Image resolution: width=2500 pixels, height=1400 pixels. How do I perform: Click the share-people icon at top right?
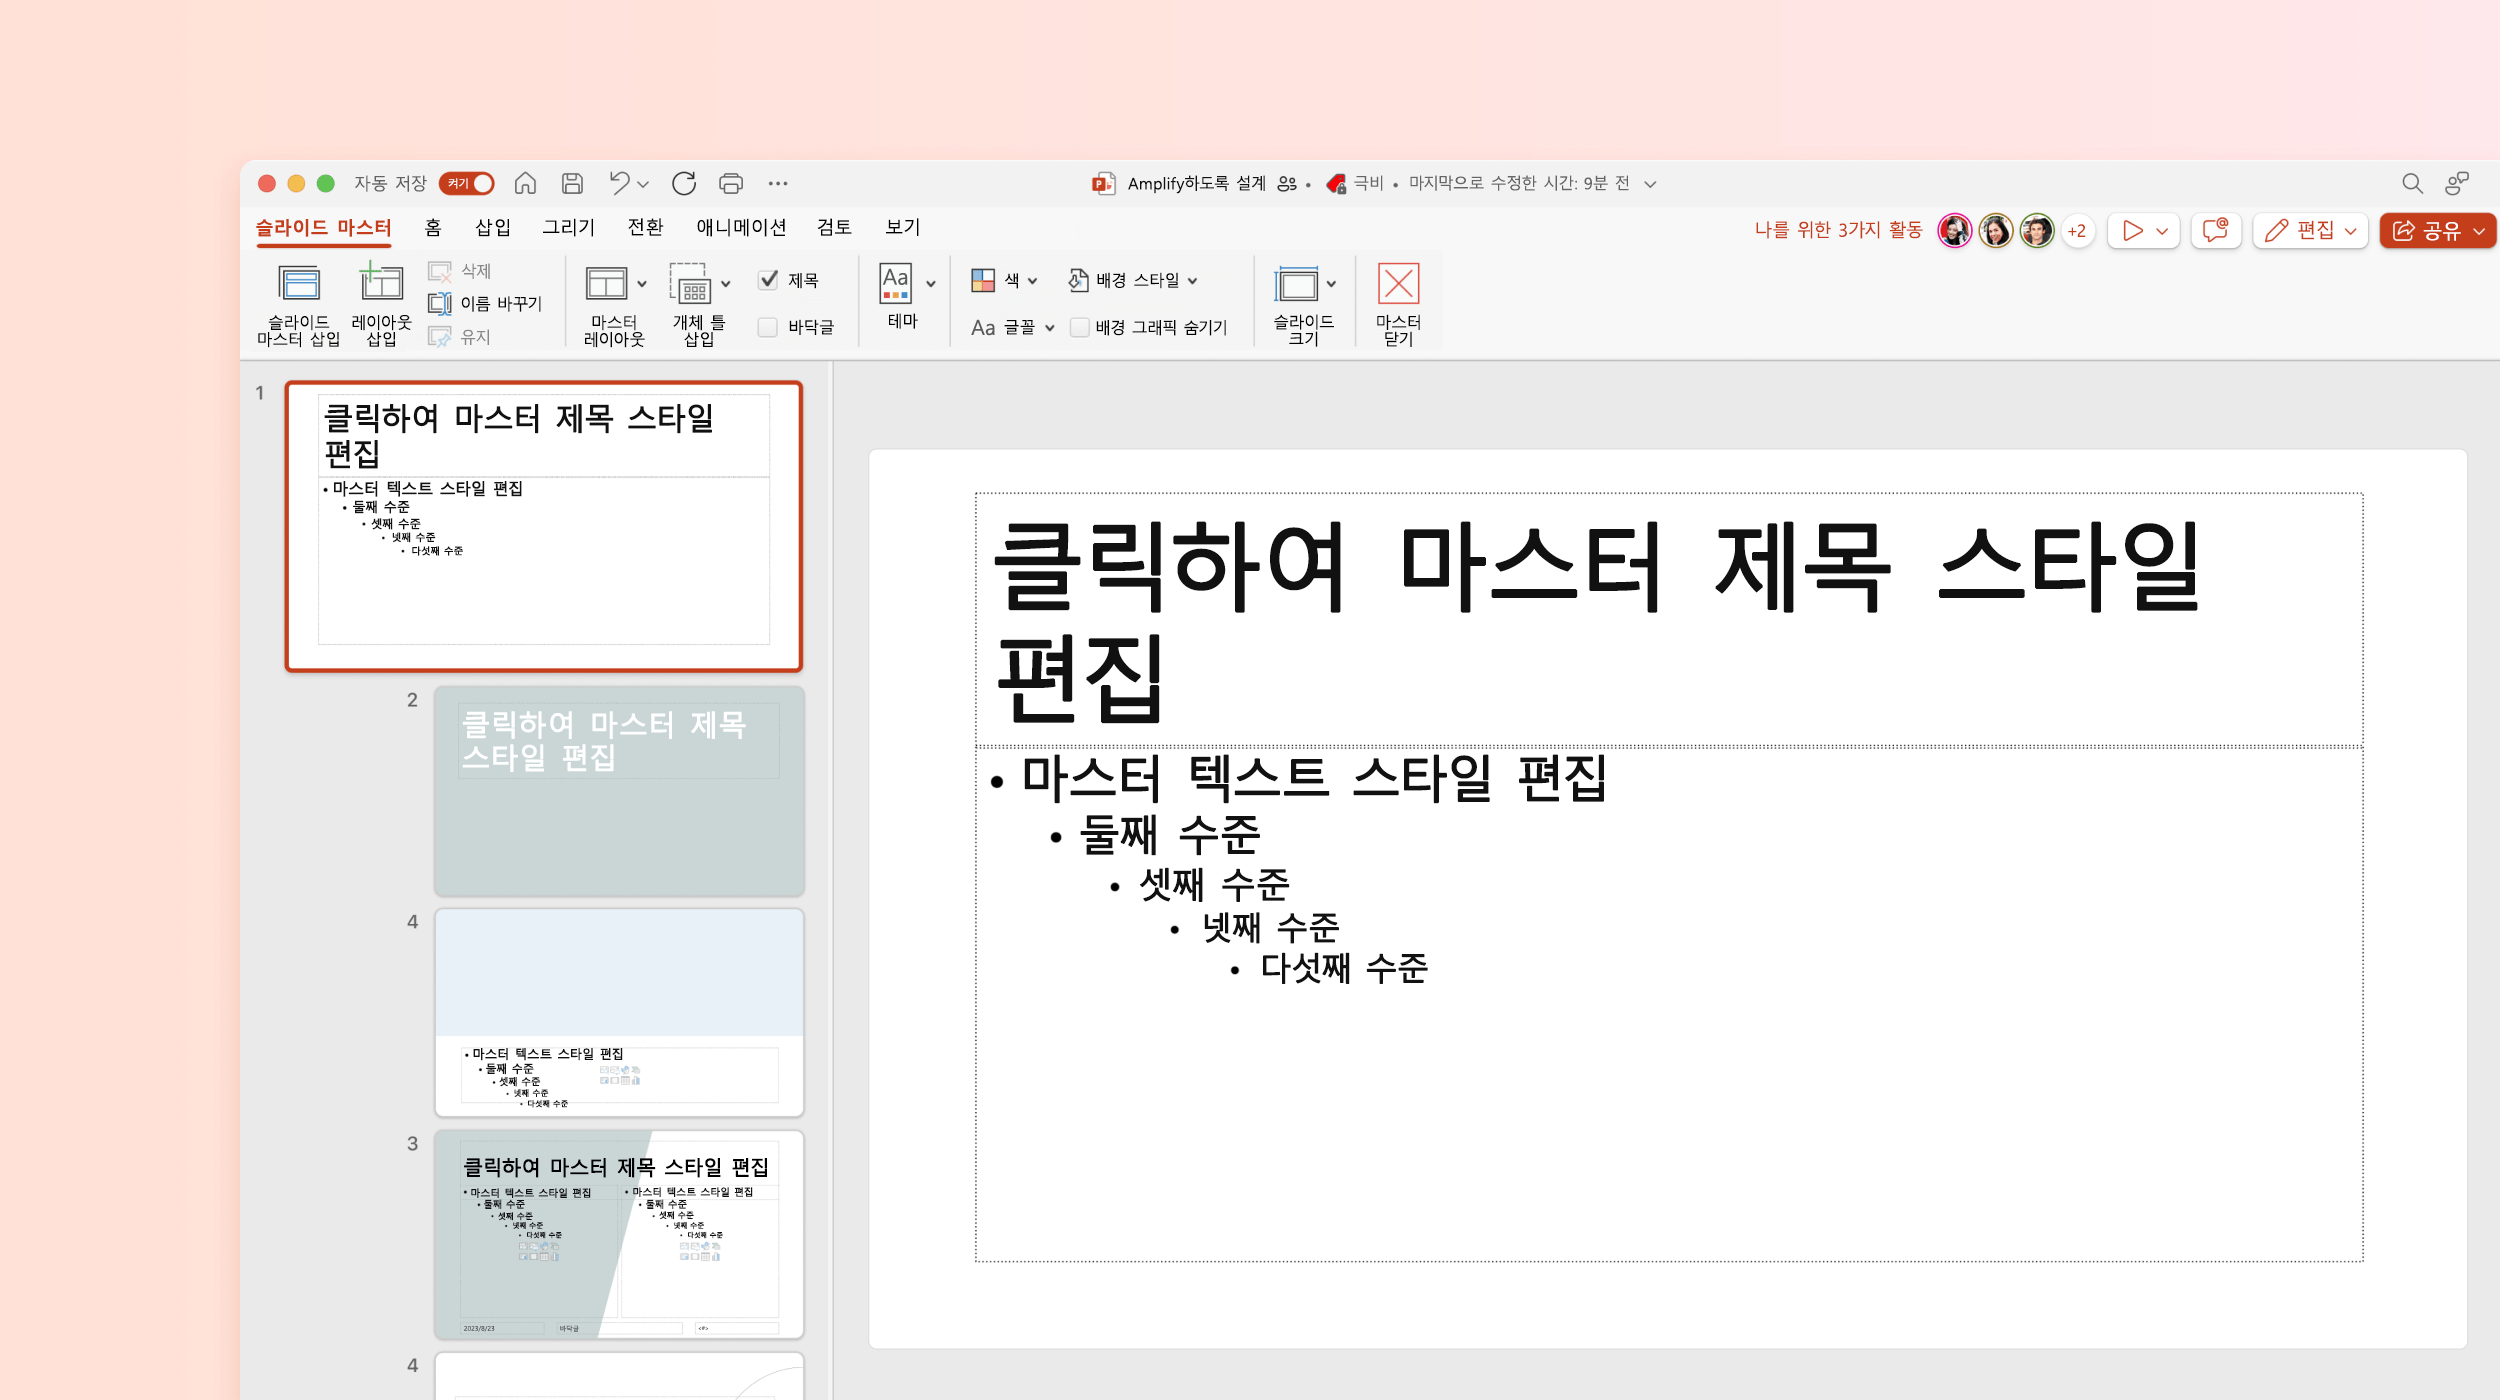tap(2457, 183)
